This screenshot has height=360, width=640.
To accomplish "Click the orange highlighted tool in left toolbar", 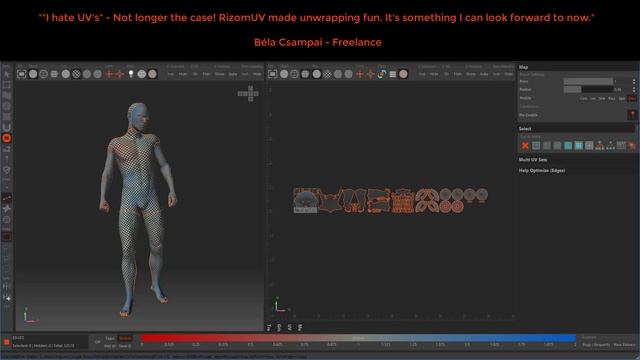I will point(7,138).
